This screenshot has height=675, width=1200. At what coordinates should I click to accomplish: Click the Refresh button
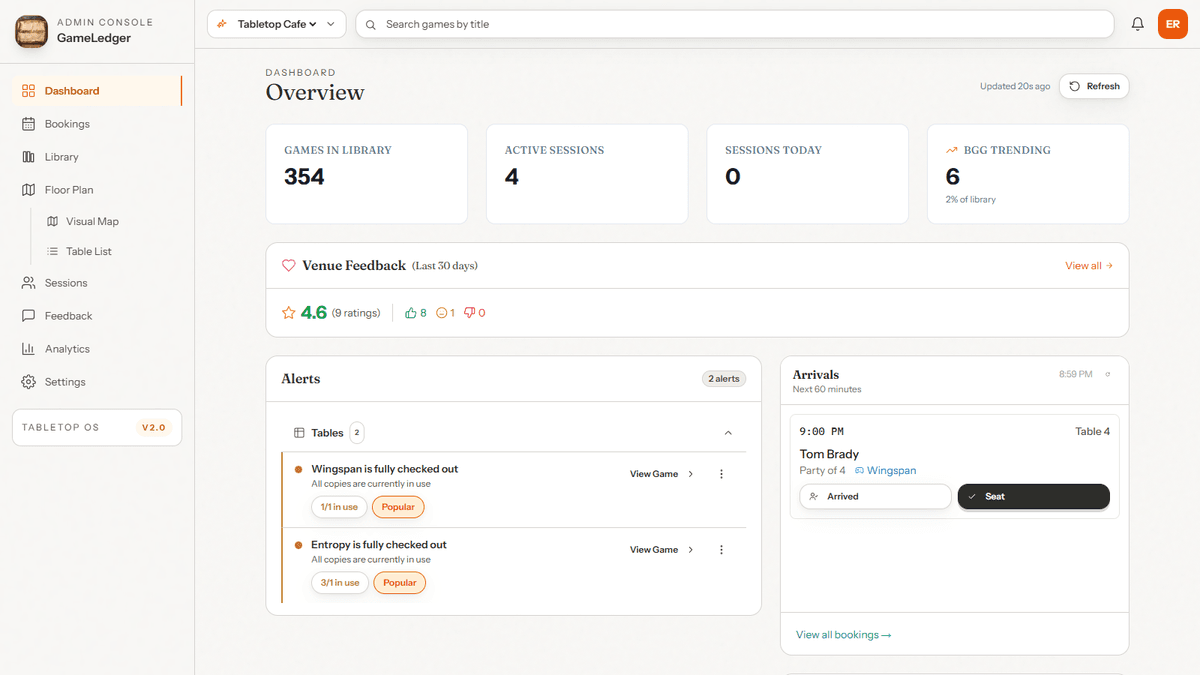click(1093, 86)
